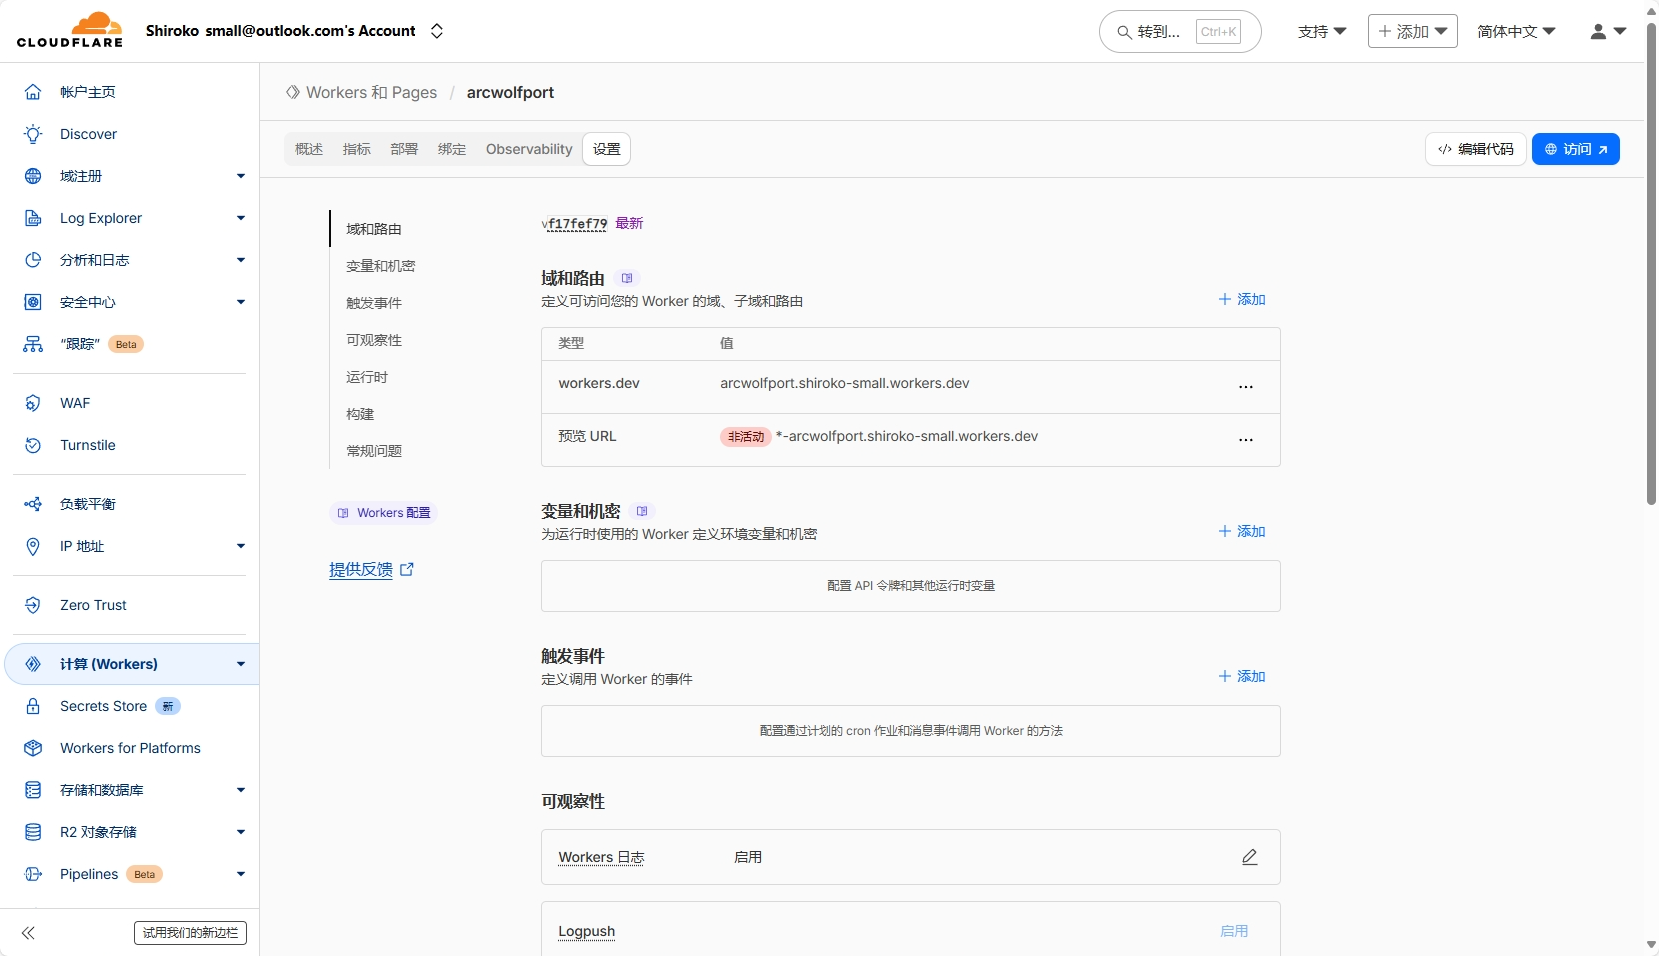The image size is (1659, 956).
Task: Click the Secrets Store lock icon
Action: (x=33, y=706)
